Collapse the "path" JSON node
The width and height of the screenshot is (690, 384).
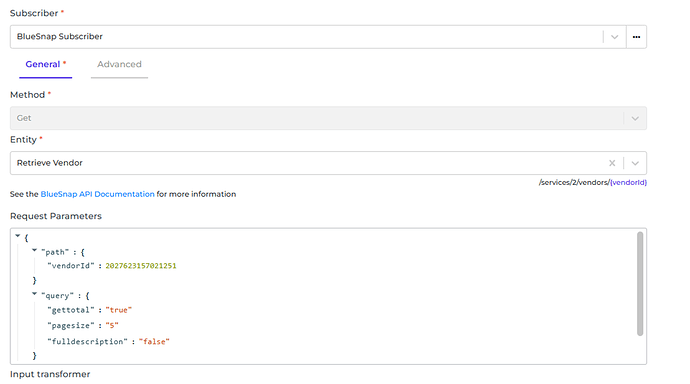tap(34, 250)
